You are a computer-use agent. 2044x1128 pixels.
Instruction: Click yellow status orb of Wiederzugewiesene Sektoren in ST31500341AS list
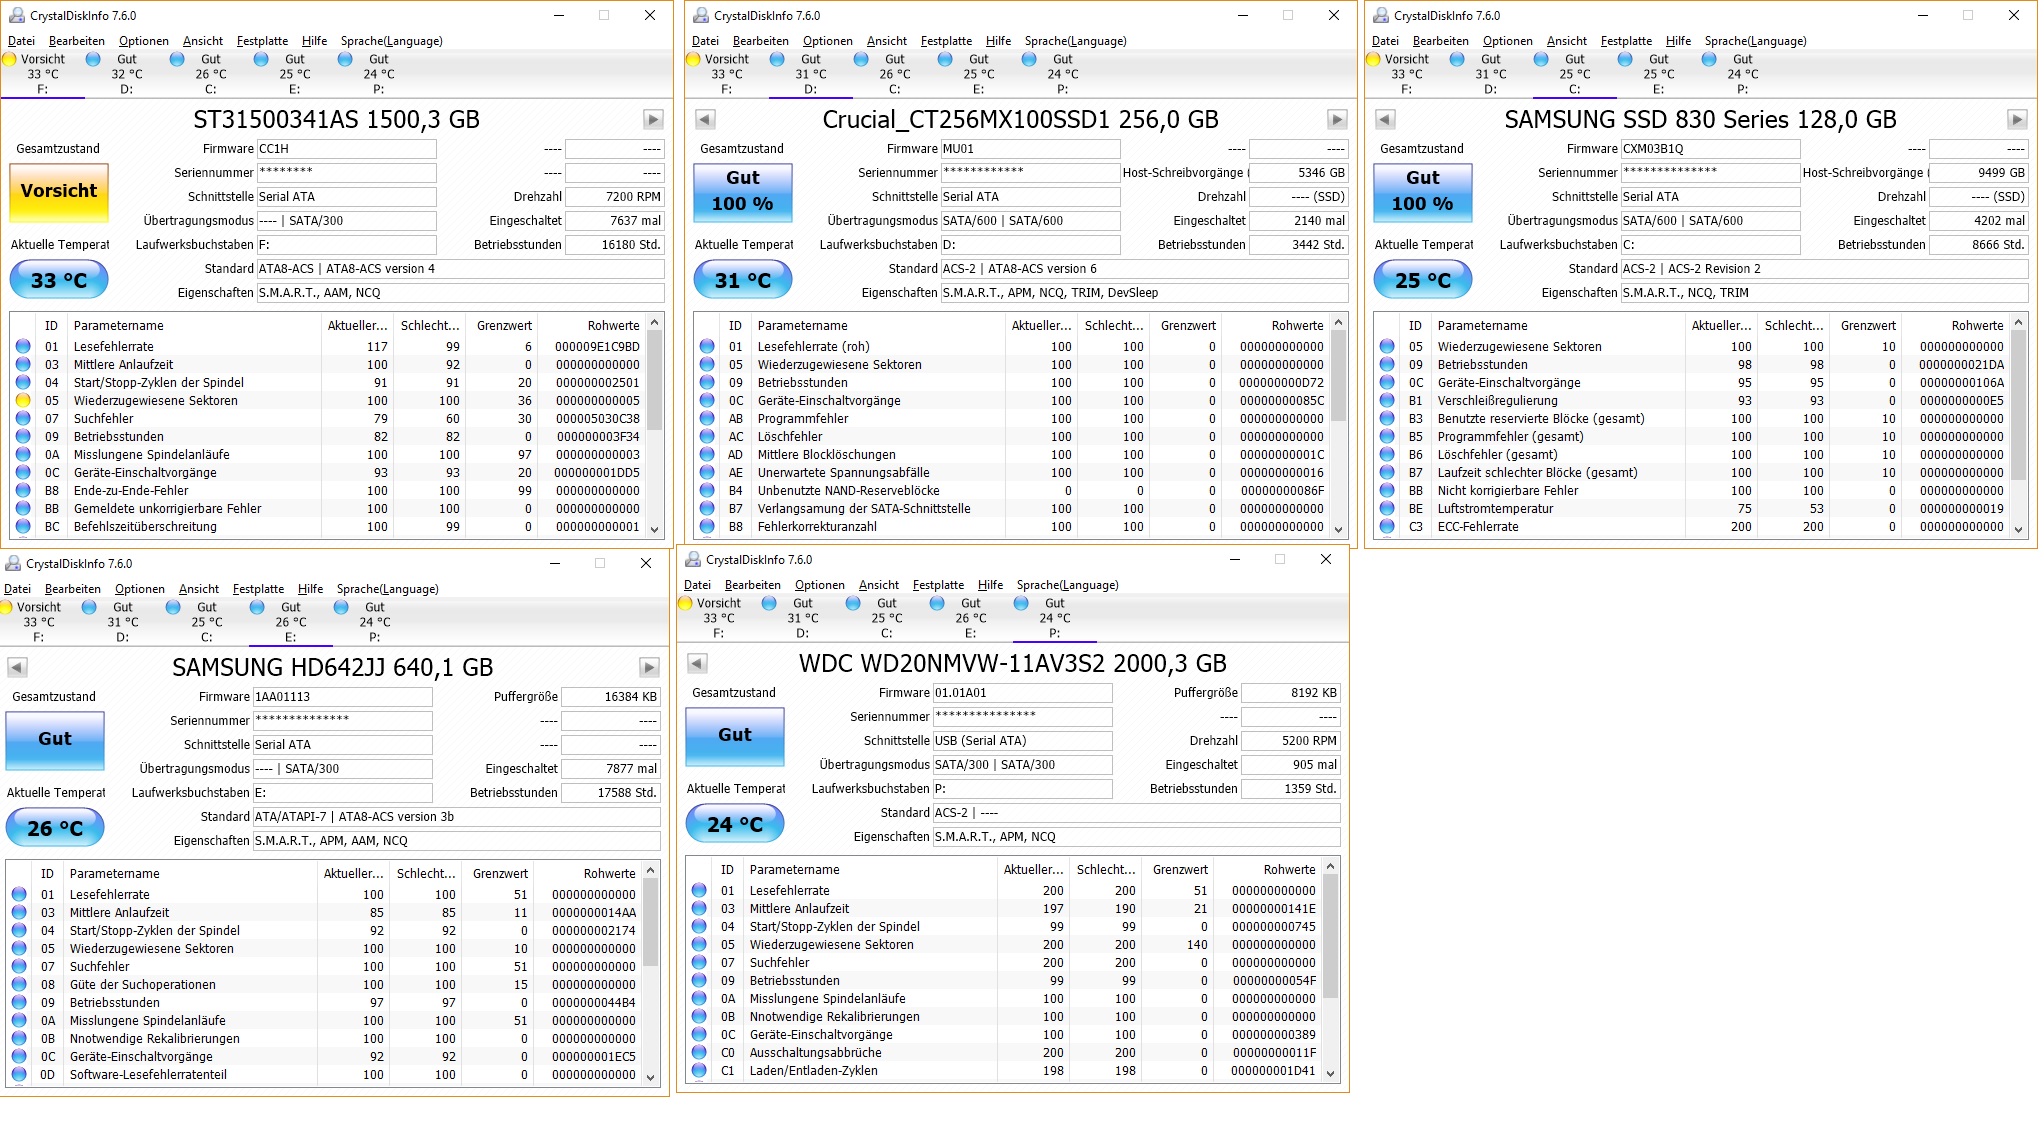pyautogui.click(x=23, y=401)
